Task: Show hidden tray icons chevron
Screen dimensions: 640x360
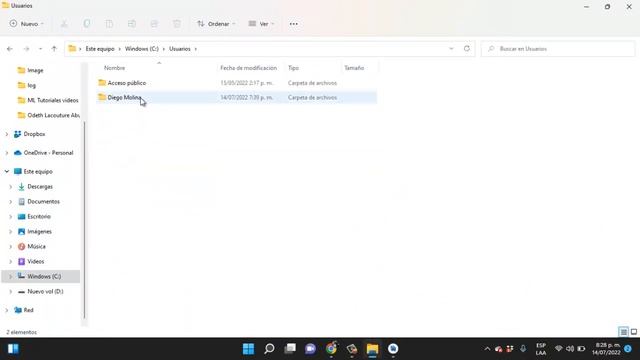Action: [x=487, y=349]
